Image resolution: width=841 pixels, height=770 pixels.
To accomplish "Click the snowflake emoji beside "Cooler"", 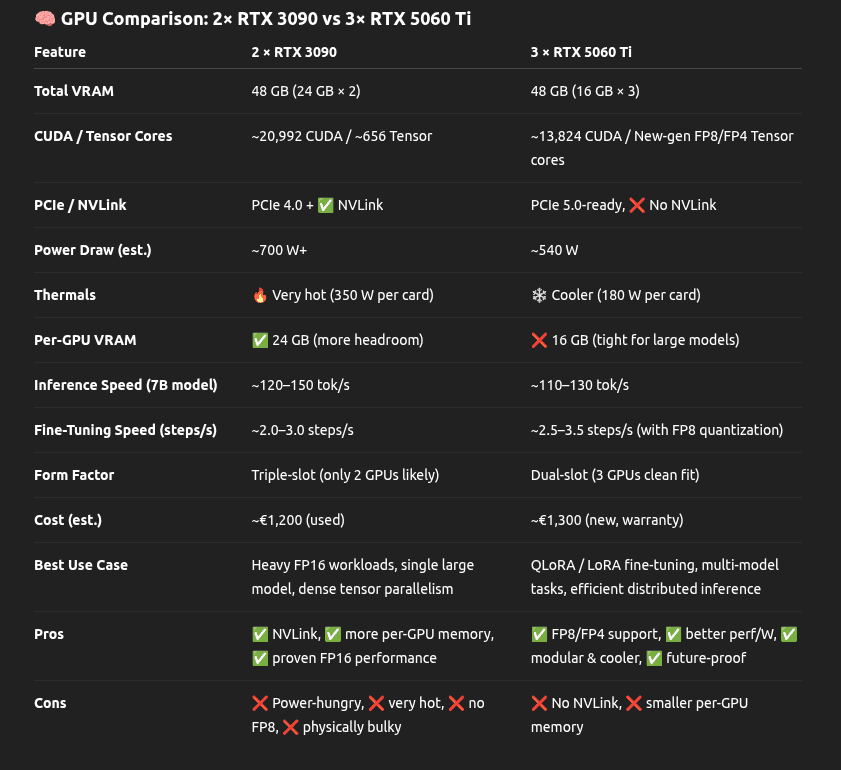I will [539, 295].
